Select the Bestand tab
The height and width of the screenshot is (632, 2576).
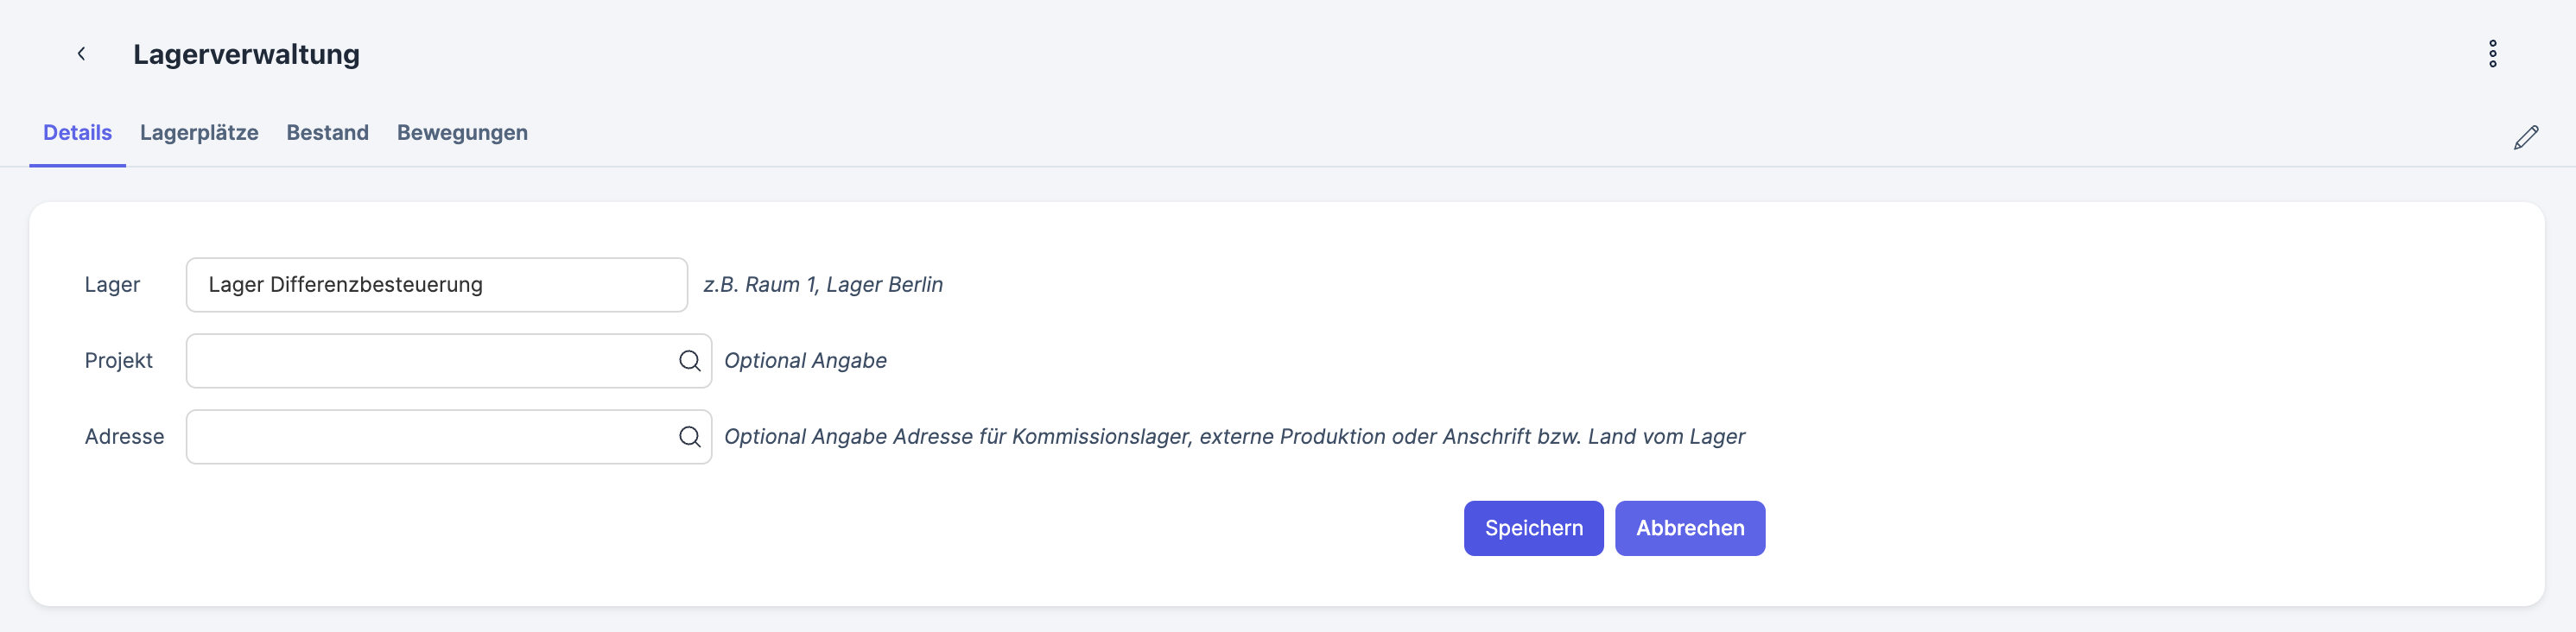pyautogui.click(x=327, y=133)
